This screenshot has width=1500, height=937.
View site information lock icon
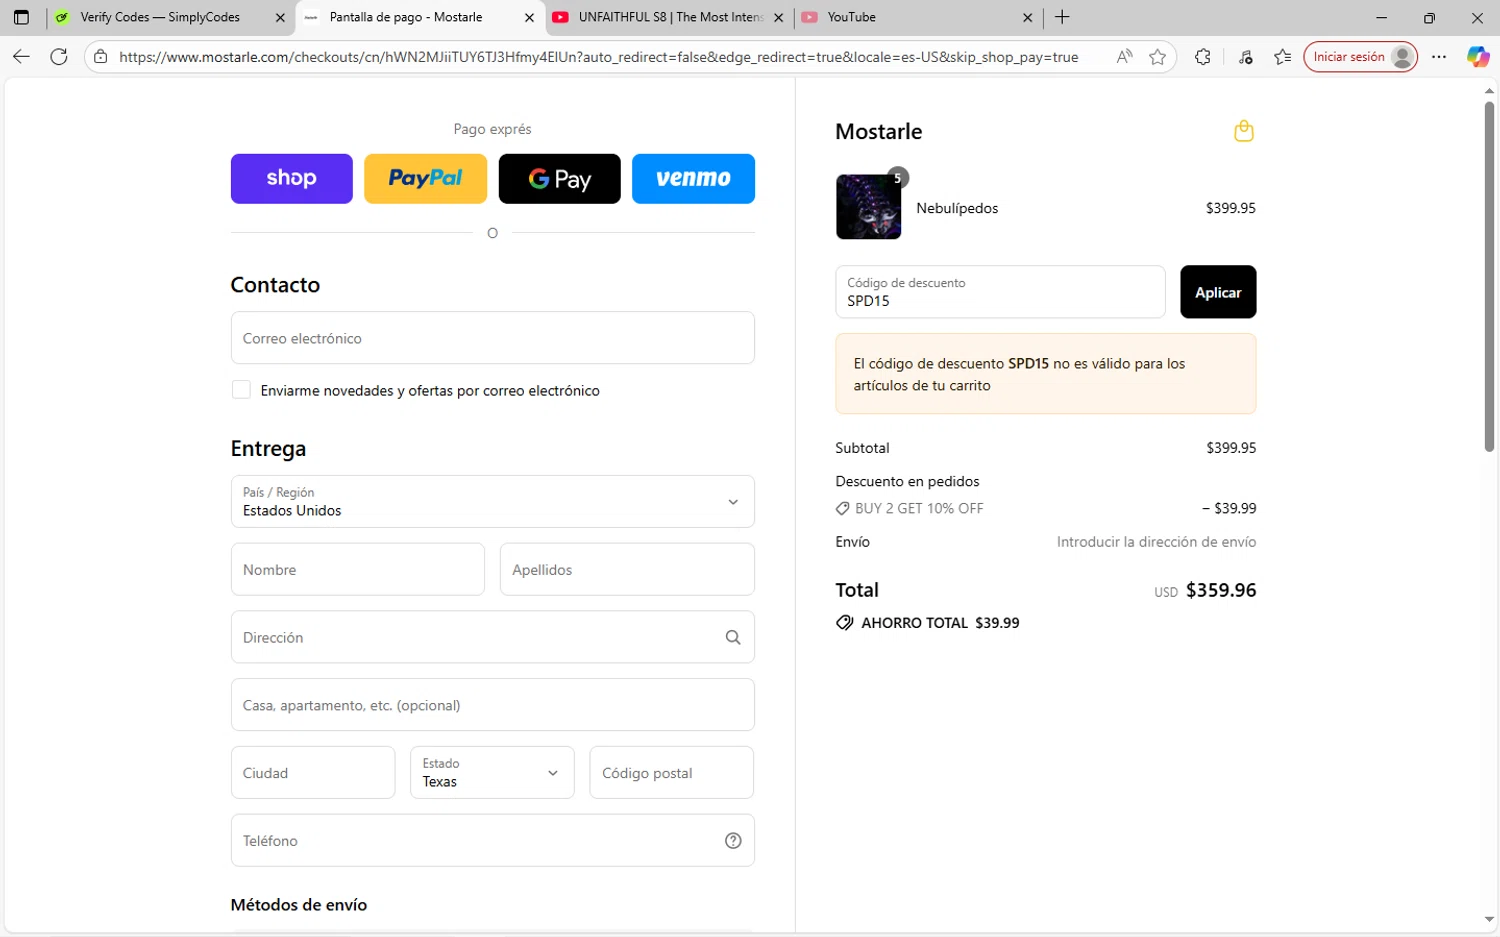[100, 57]
